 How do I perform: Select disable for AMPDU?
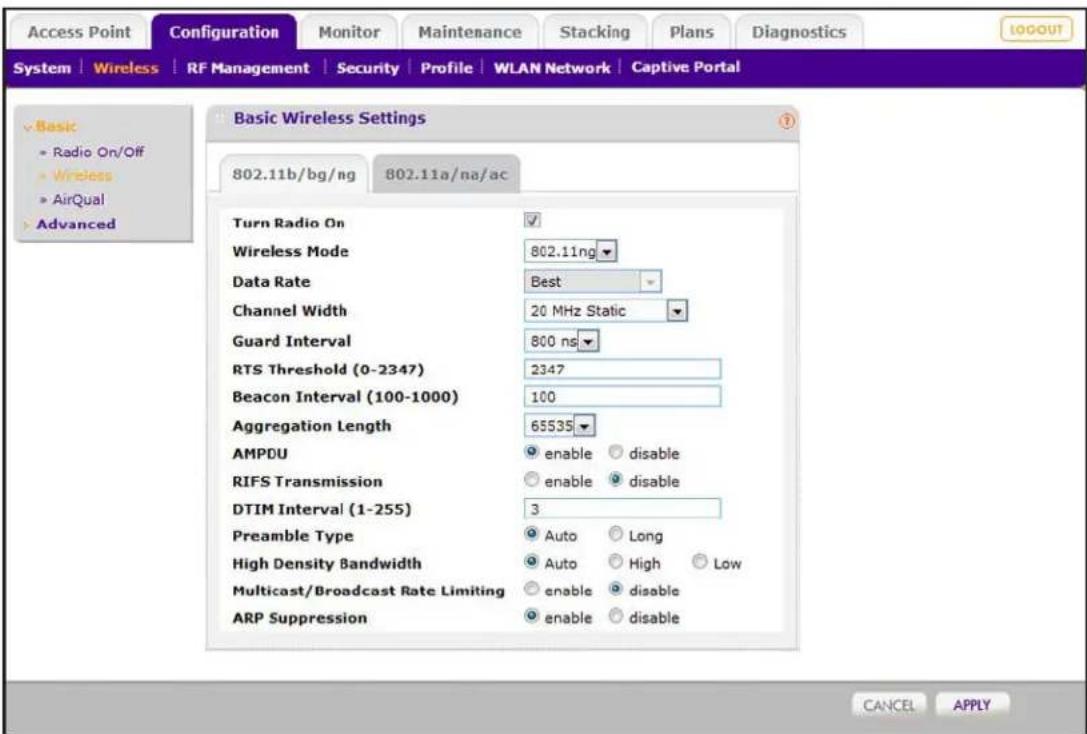click(616, 453)
